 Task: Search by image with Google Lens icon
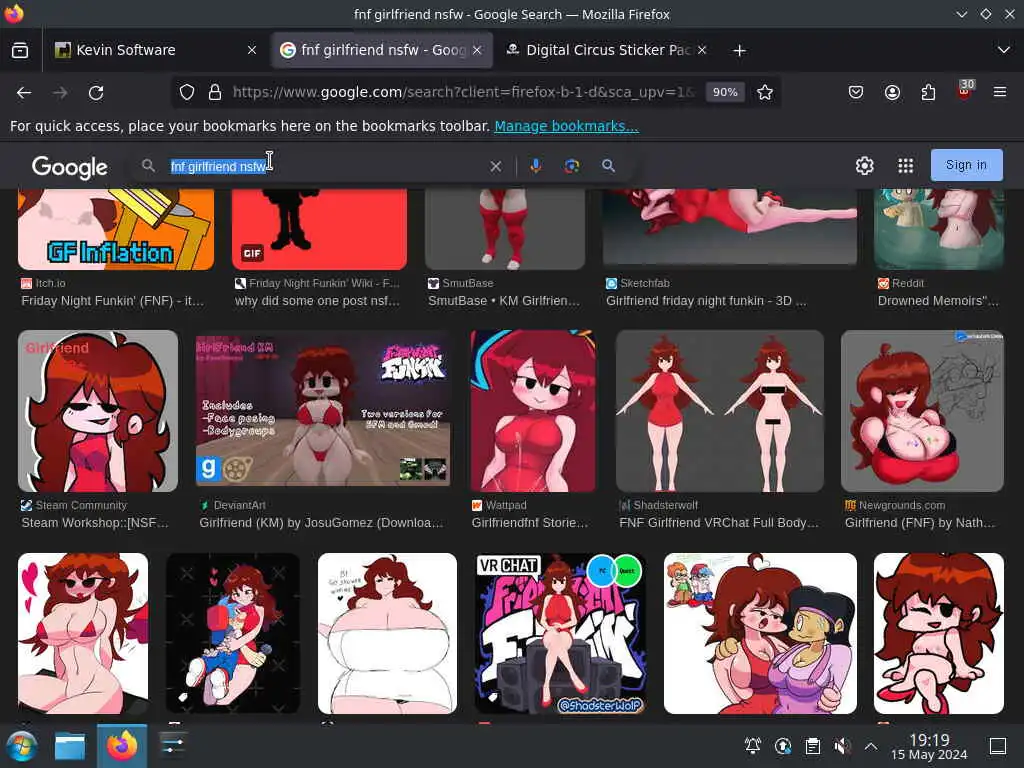[x=571, y=166]
